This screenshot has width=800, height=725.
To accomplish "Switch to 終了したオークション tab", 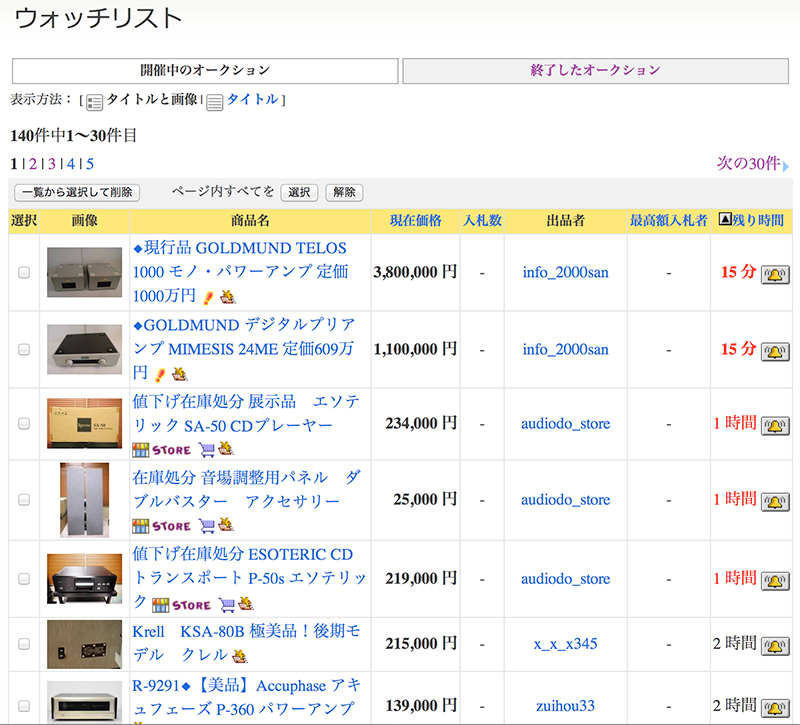I will pyautogui.click(x=595, y=71).
